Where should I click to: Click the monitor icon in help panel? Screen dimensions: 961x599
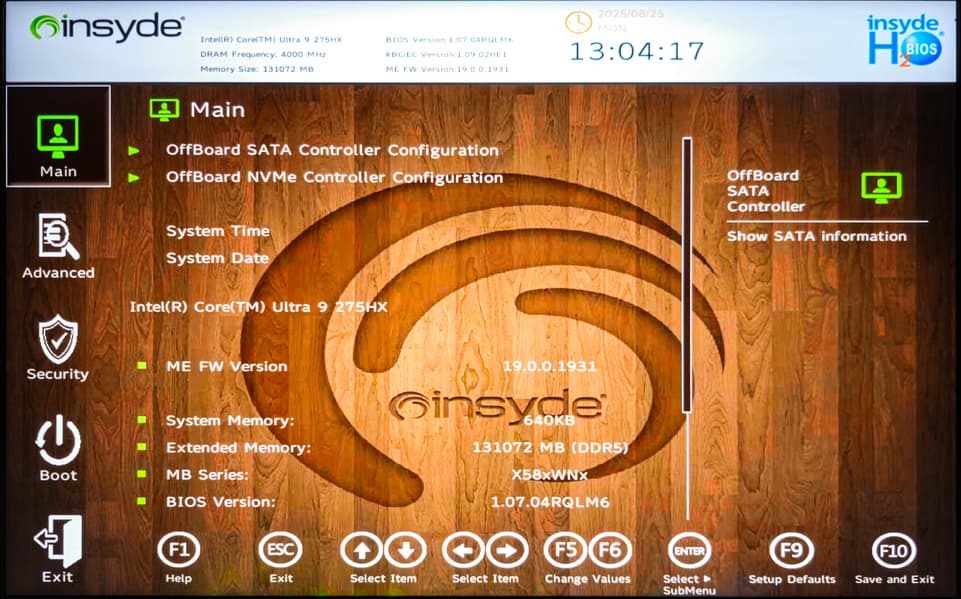click(881, 188)
